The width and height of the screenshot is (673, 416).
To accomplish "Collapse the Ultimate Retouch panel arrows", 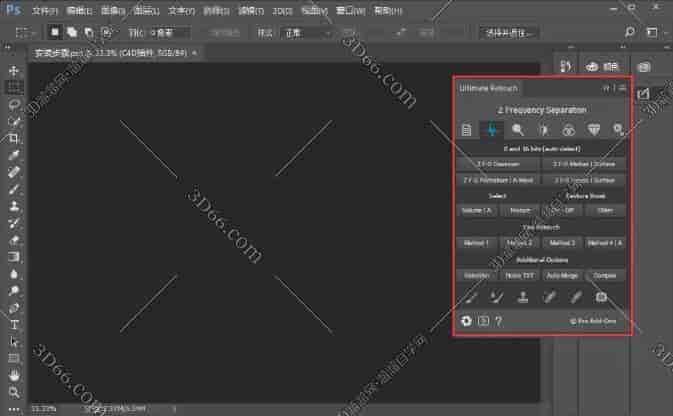I will coord(606,88).
